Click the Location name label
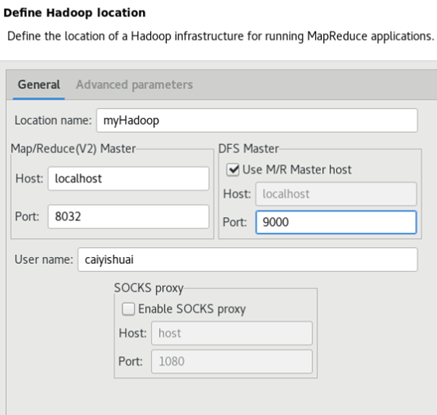The height and width of the screenshot is (415, 437). 53,120
